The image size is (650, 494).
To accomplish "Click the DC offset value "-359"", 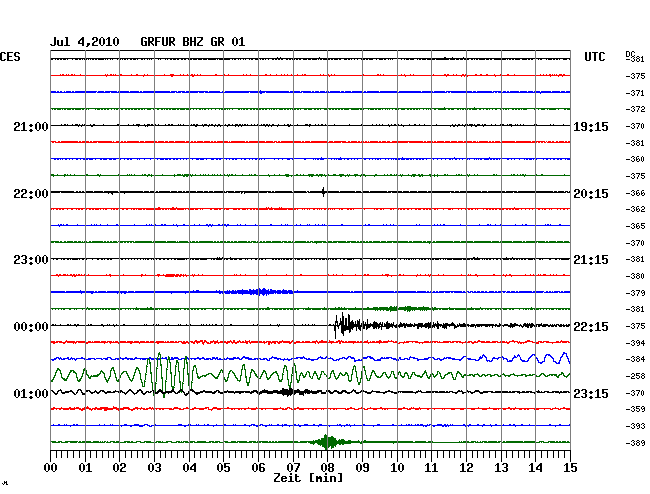I will (x=635, y=409).
